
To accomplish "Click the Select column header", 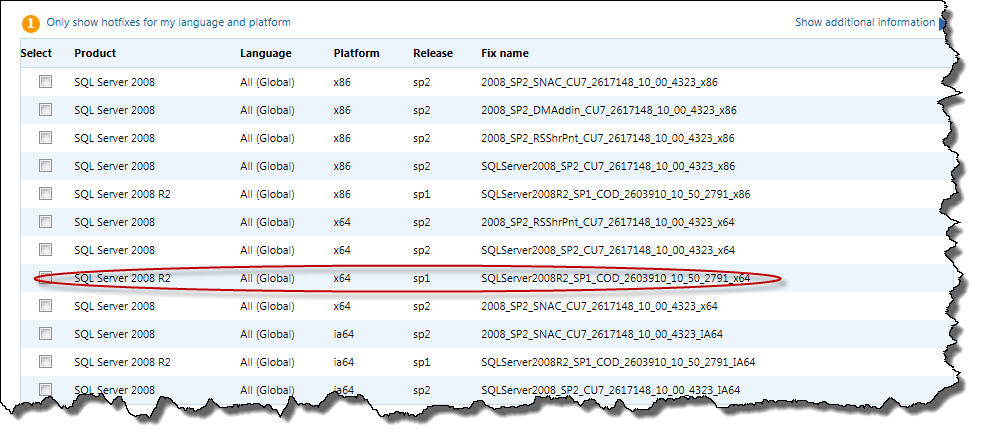I will point(36,53).
